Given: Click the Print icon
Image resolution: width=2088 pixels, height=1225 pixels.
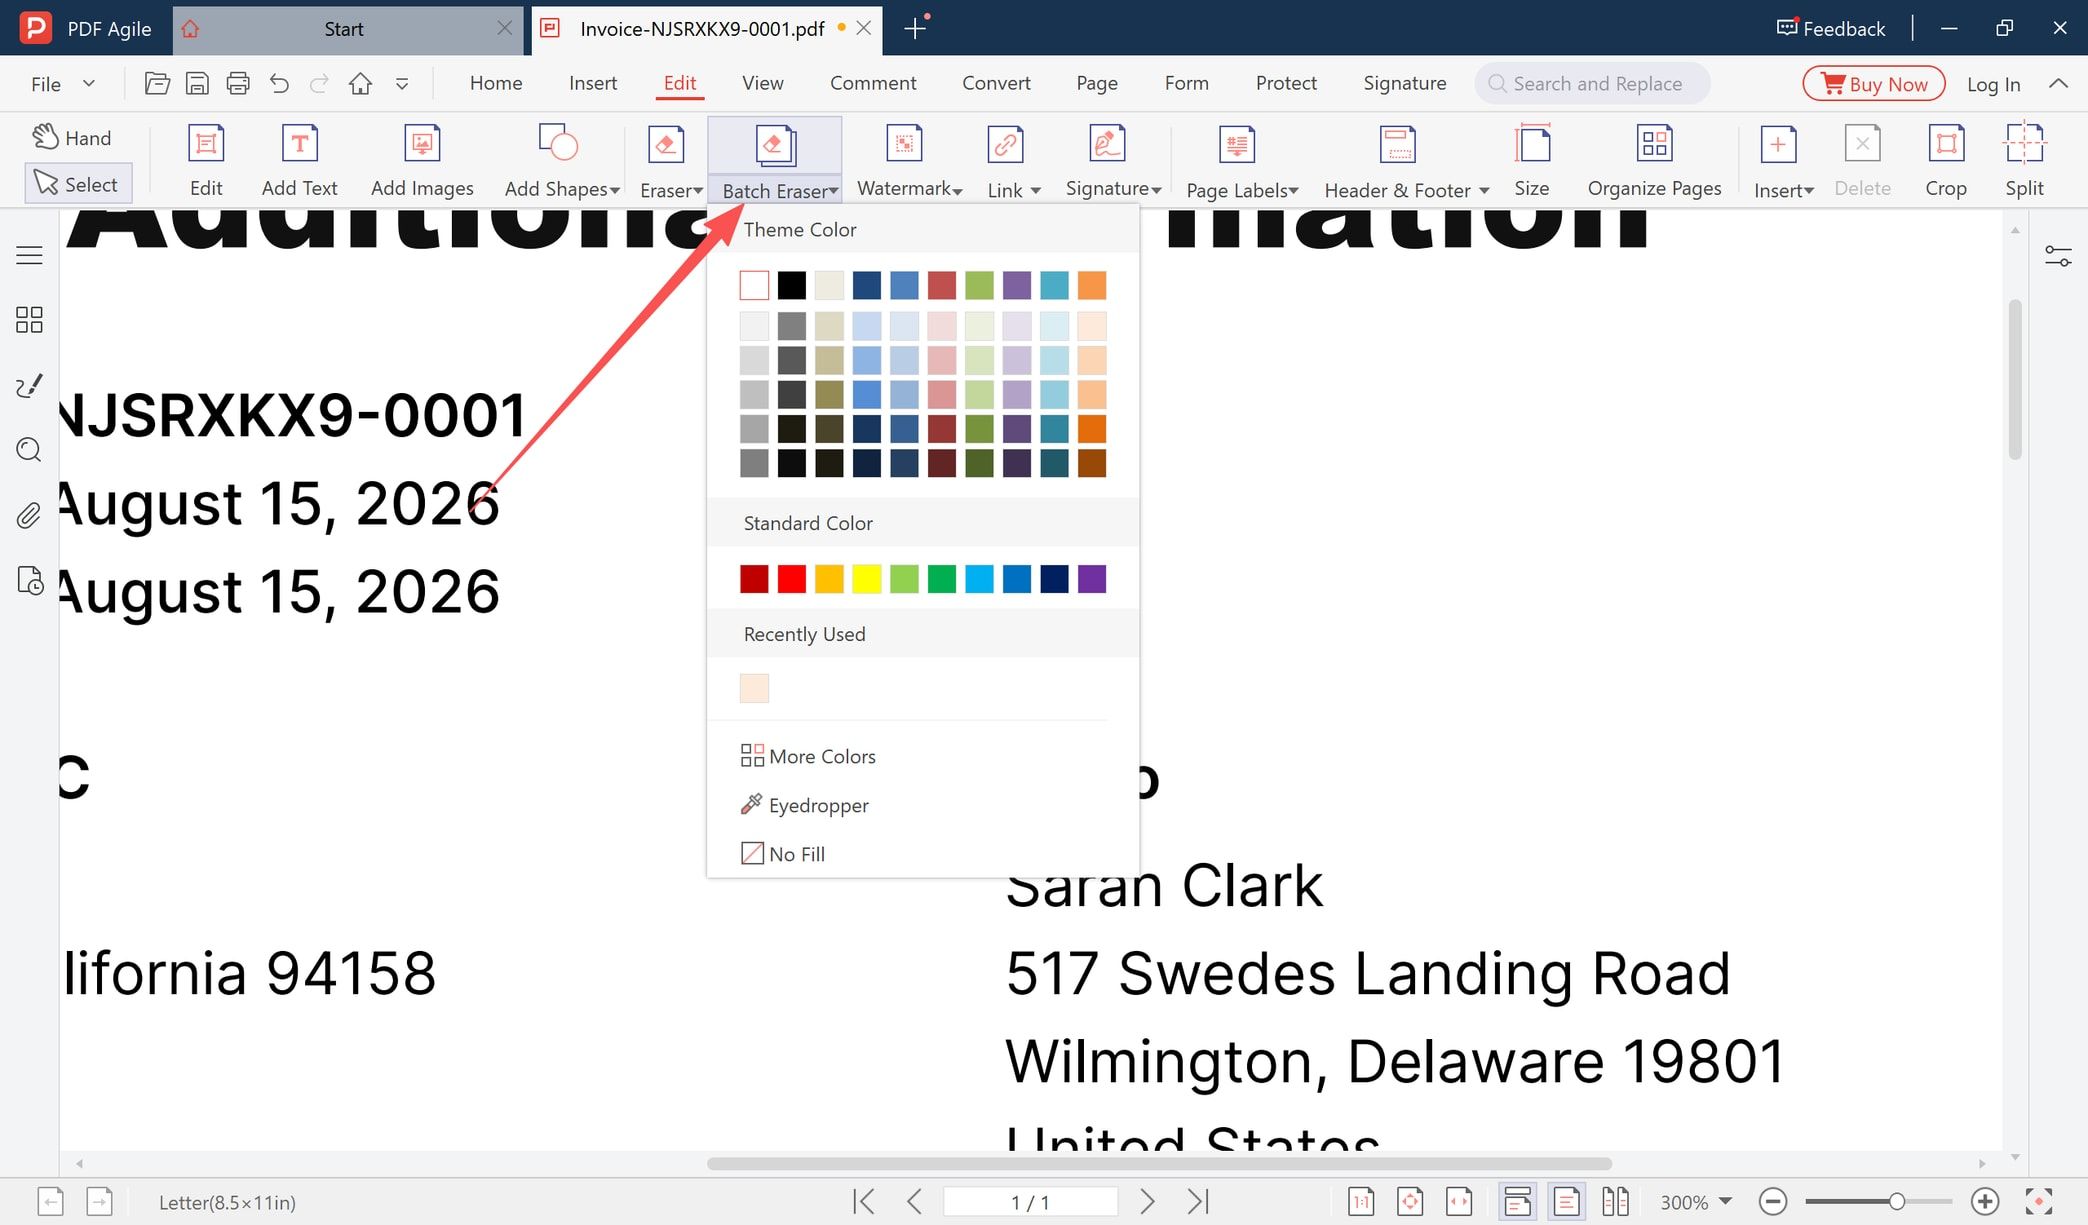Looking at the screenshot, I should coord(238,84).
